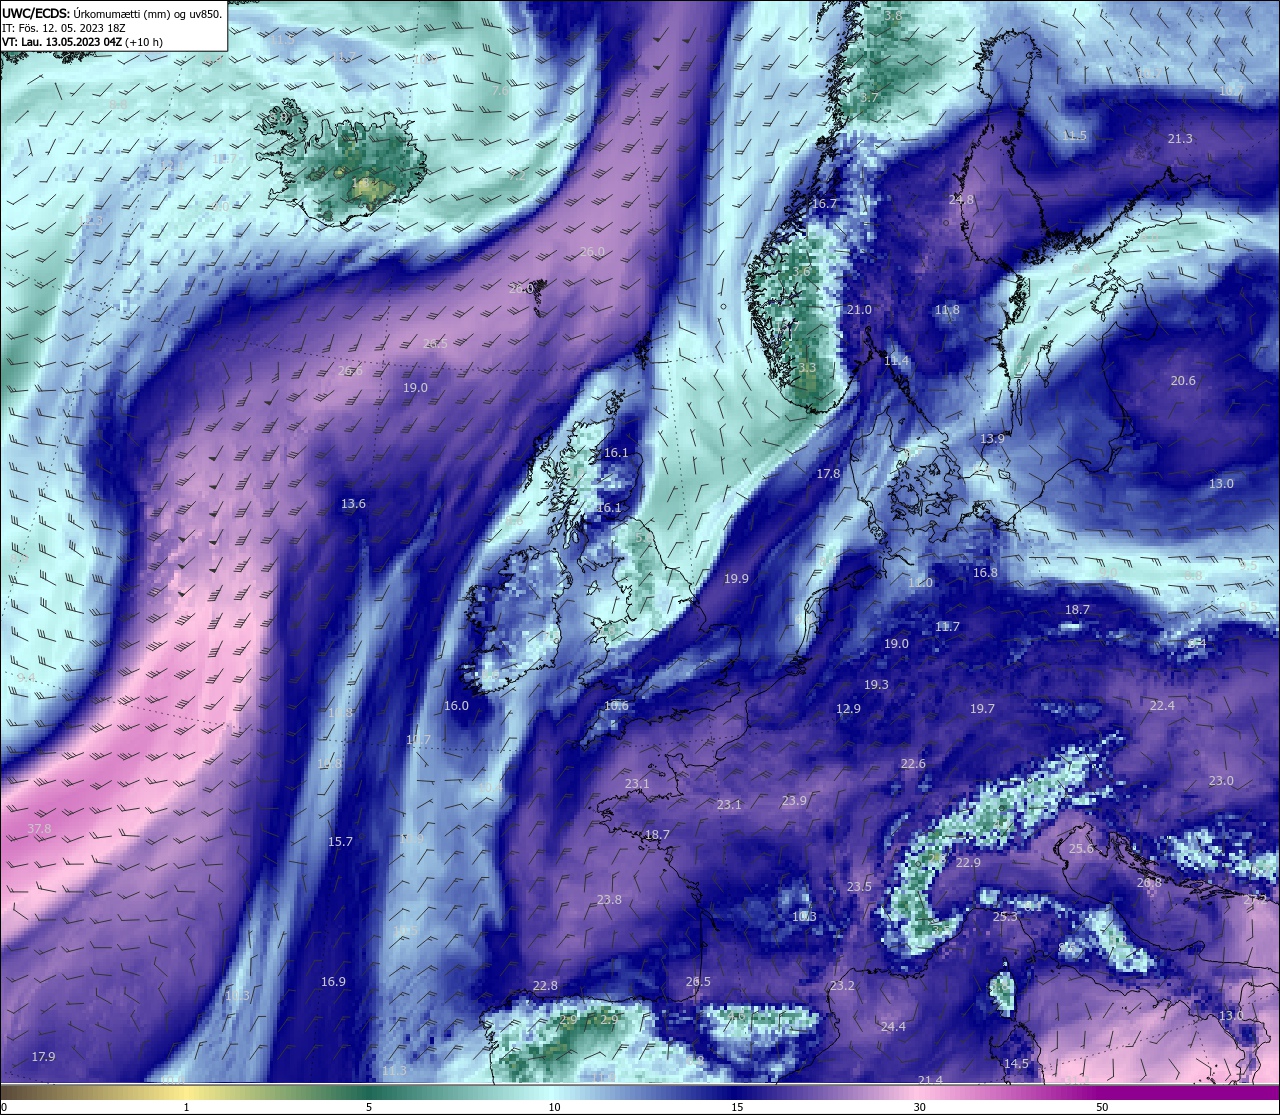The height and width of the screenshot is (1115, 1280).
Task: Click the 37.8 value label
Action: 39,829
